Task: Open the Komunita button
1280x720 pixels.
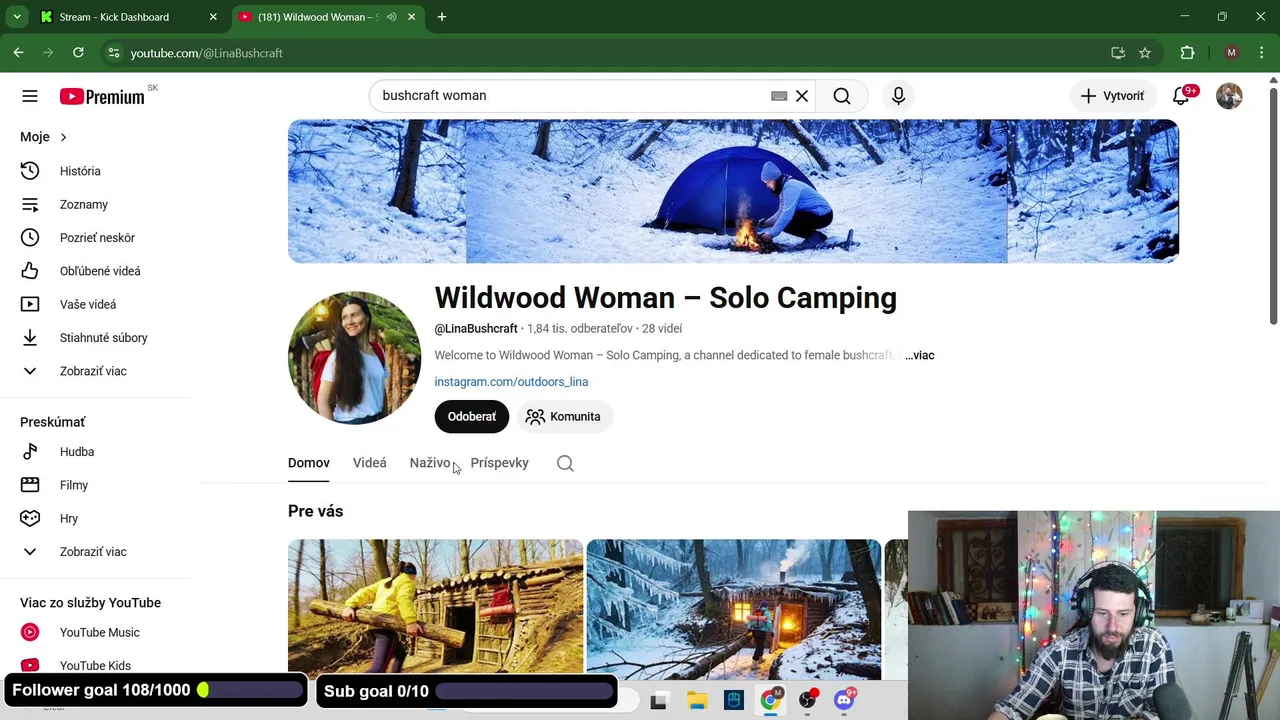Action: pos(564,417)
